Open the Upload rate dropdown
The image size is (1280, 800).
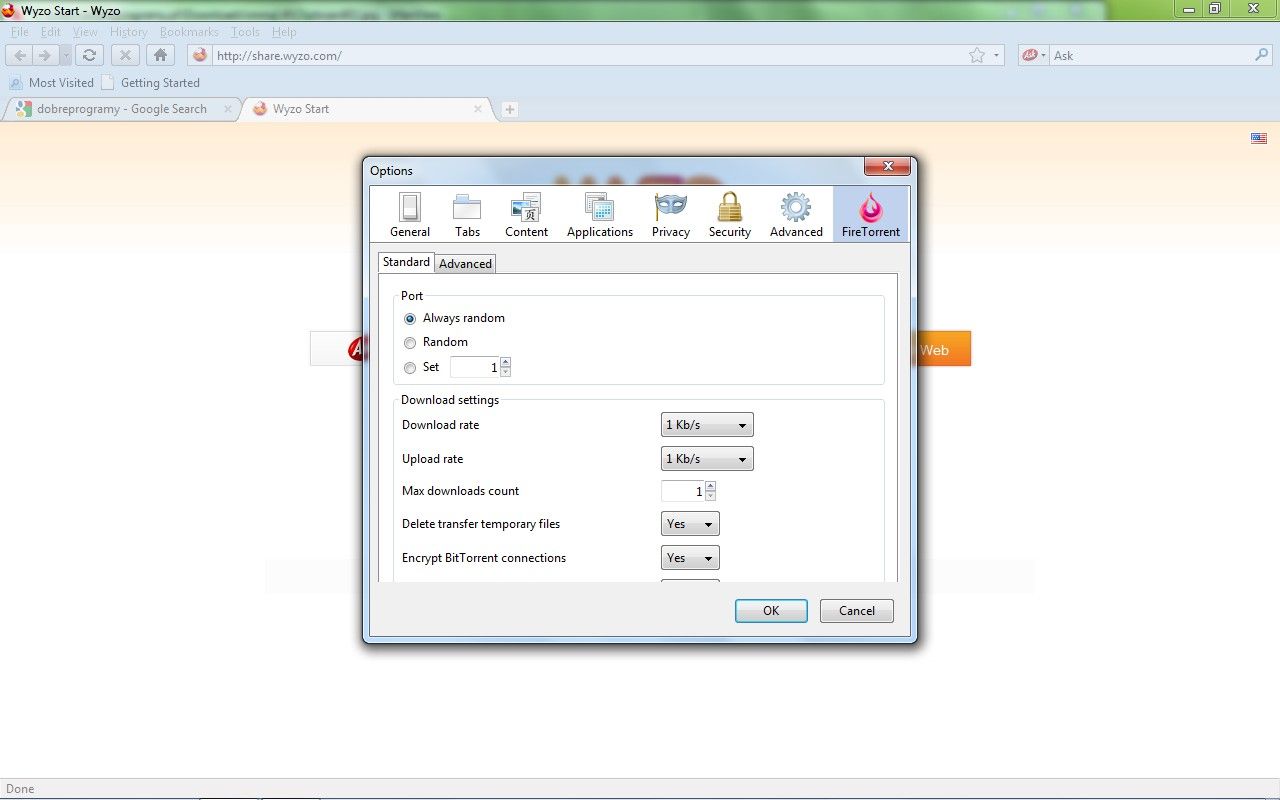pos(707,459)
